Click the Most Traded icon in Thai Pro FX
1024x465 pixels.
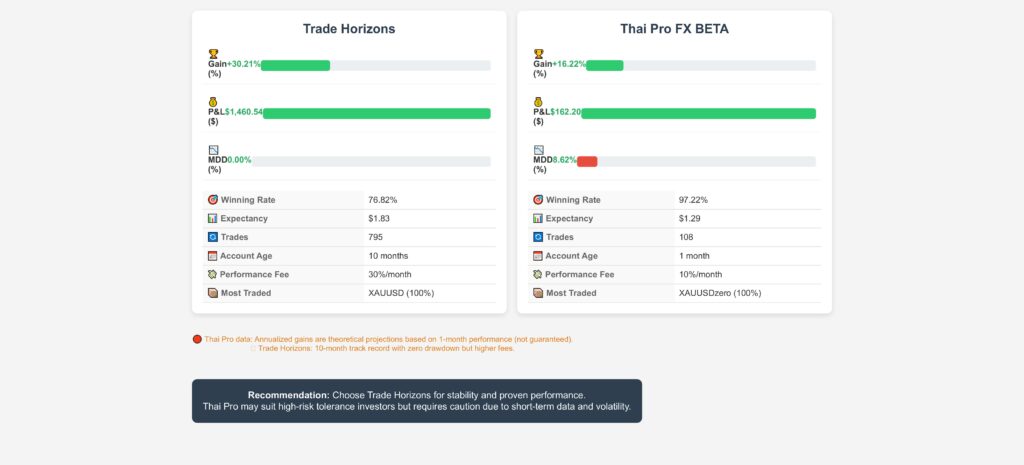[538, 293]
